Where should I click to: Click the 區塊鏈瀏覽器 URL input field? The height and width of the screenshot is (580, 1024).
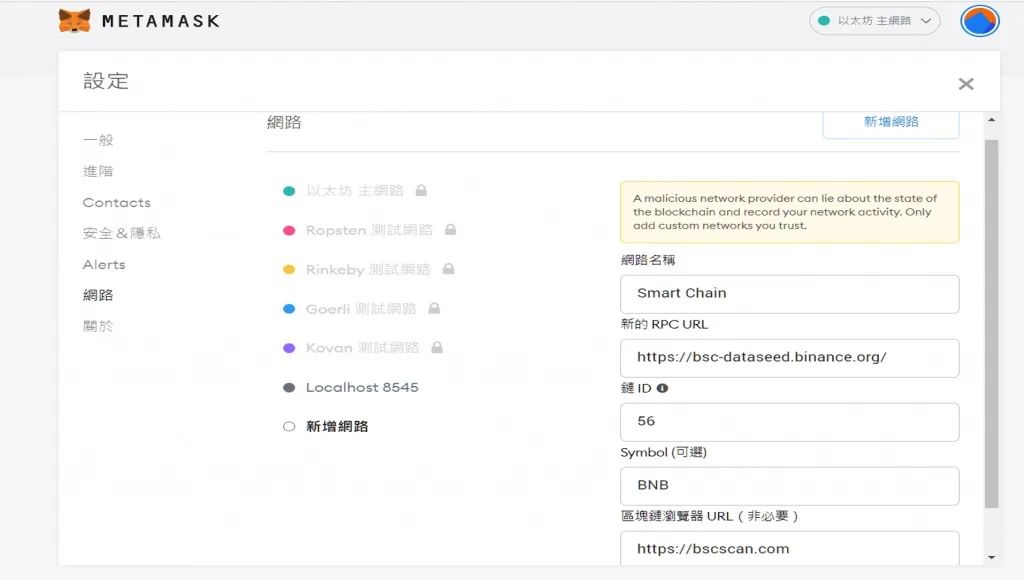790,548
